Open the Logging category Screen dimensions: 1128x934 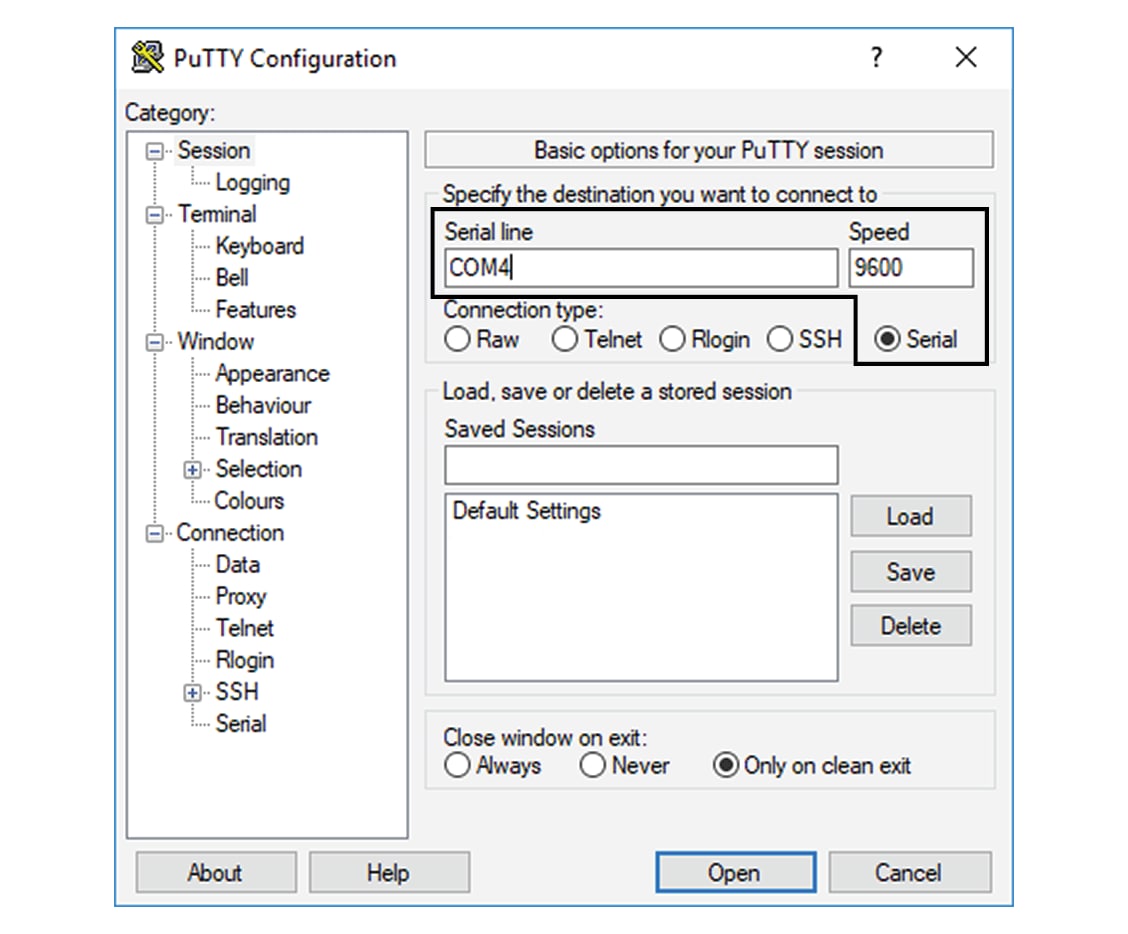[x=253, y=183]
